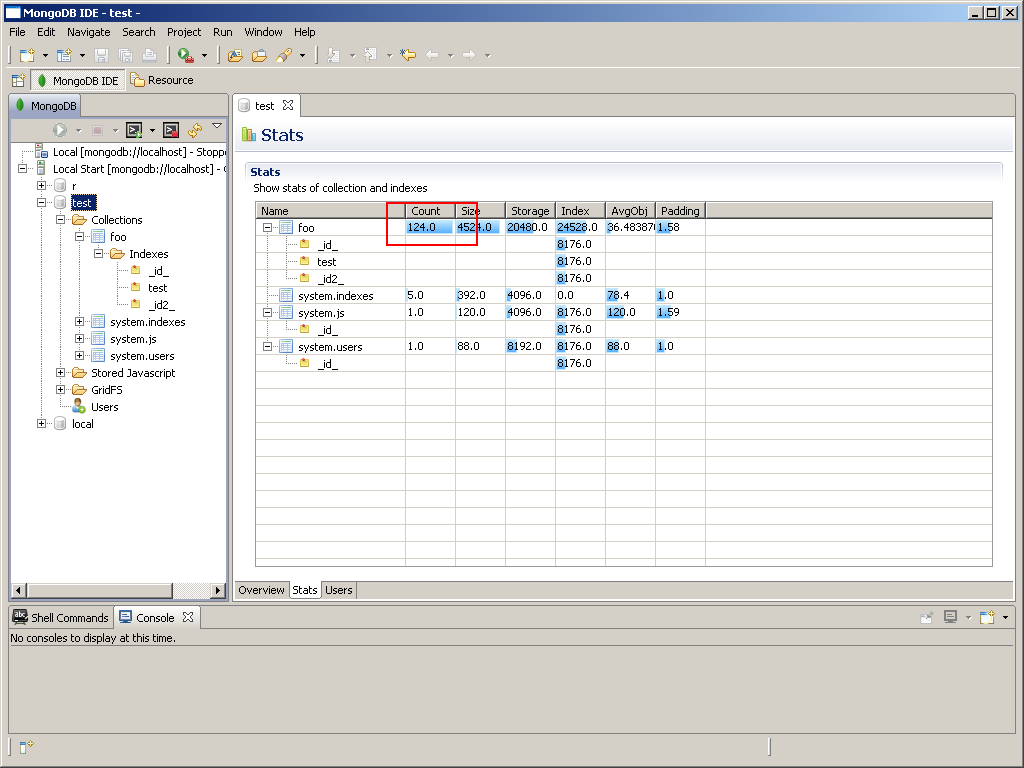Click the Refresh arrows icon in MongoDB view
The height and width of the screenshot is (768, 1024).
(195, 130)
